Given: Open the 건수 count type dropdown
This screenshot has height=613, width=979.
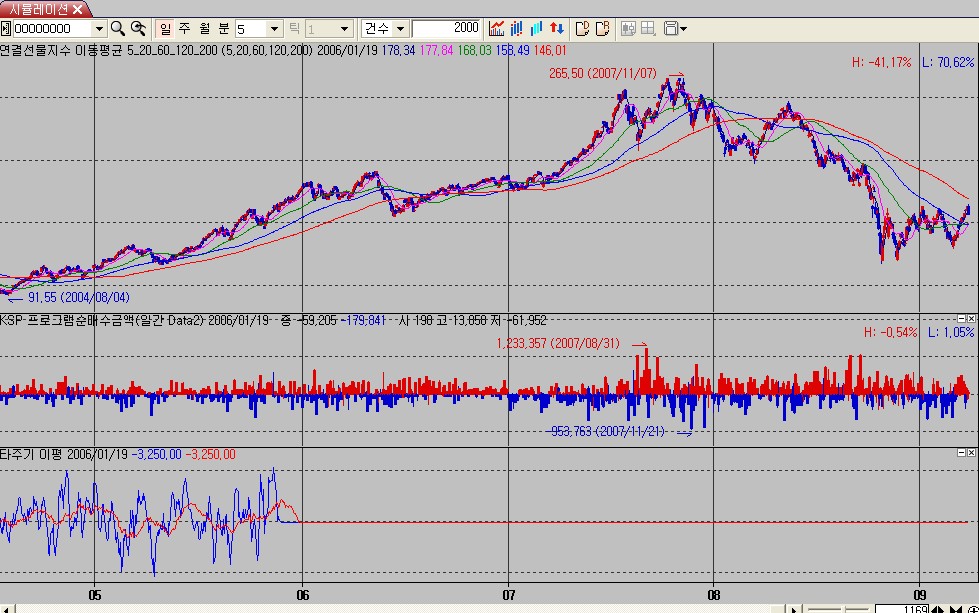Looking at the screenshot, I should point(400,29).
